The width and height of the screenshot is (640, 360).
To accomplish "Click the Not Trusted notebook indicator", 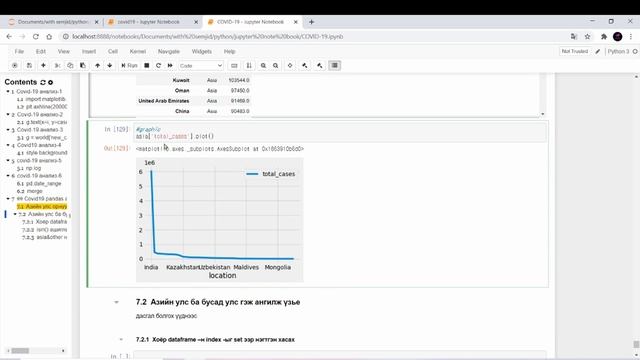I will pyautogui.click(x=575, y=51).
